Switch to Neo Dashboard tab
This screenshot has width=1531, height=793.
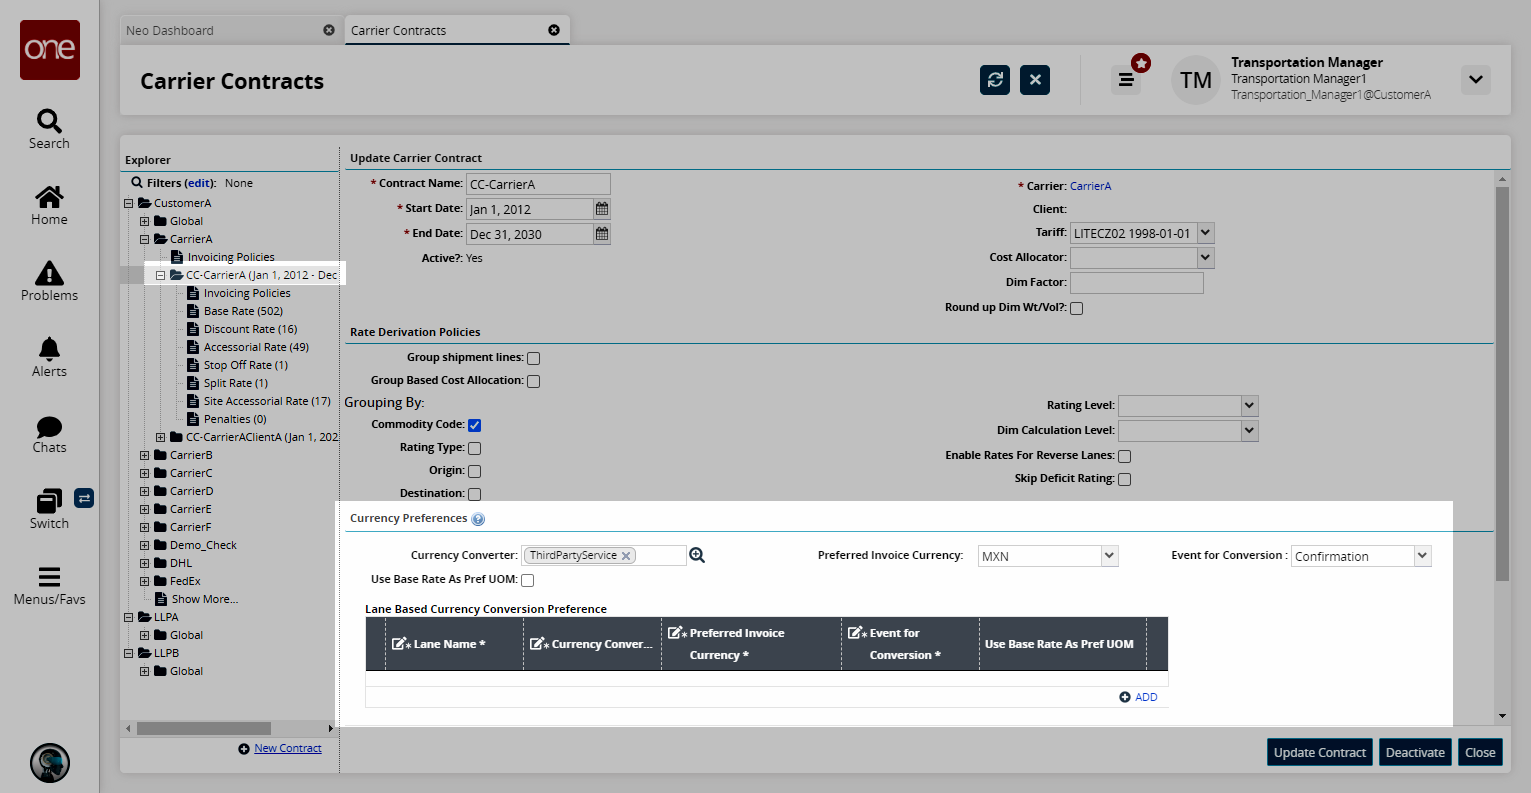[x=170, y=30]
